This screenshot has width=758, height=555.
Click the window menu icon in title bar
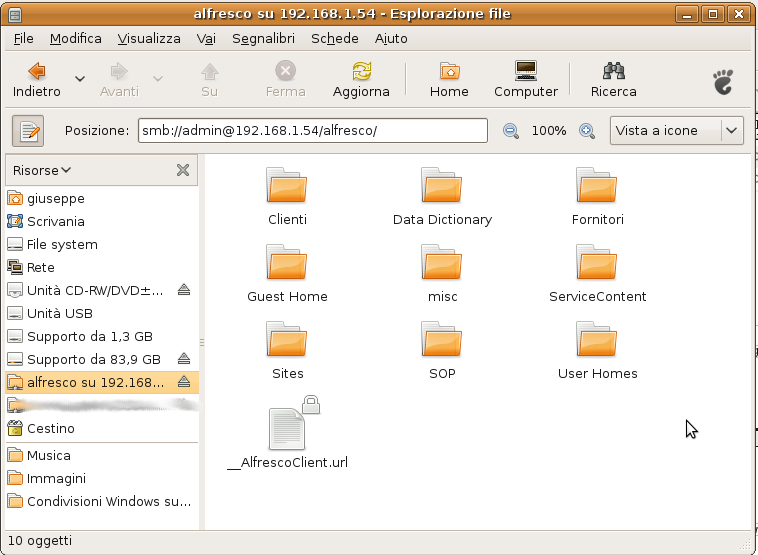pos(15,14)
